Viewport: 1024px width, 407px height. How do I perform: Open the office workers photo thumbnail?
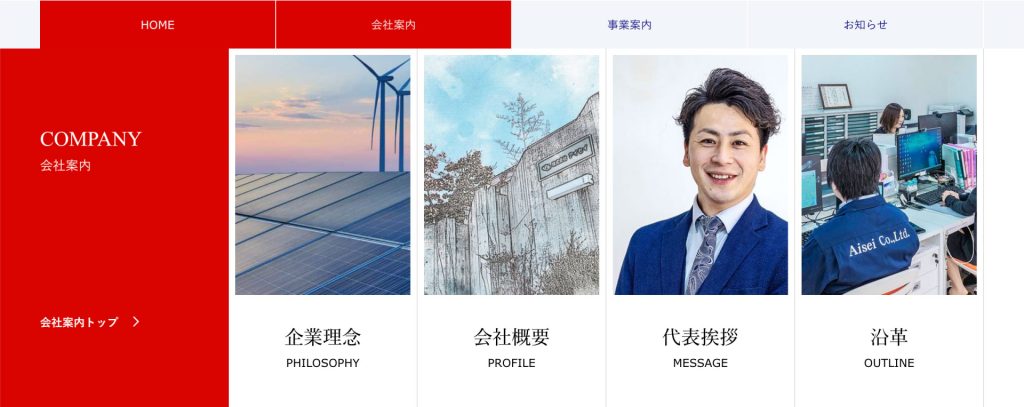point(889,174)
